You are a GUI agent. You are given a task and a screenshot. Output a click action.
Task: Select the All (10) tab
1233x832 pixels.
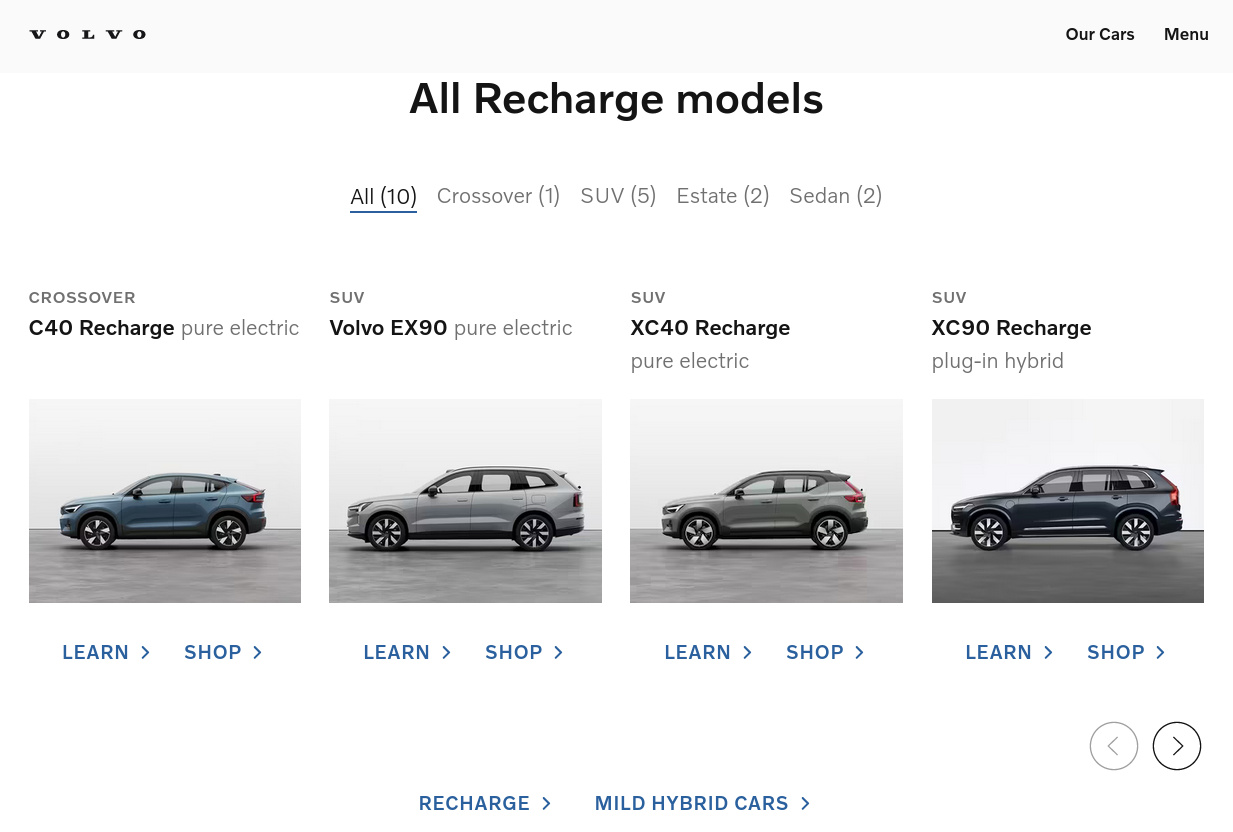coord(383,196)
